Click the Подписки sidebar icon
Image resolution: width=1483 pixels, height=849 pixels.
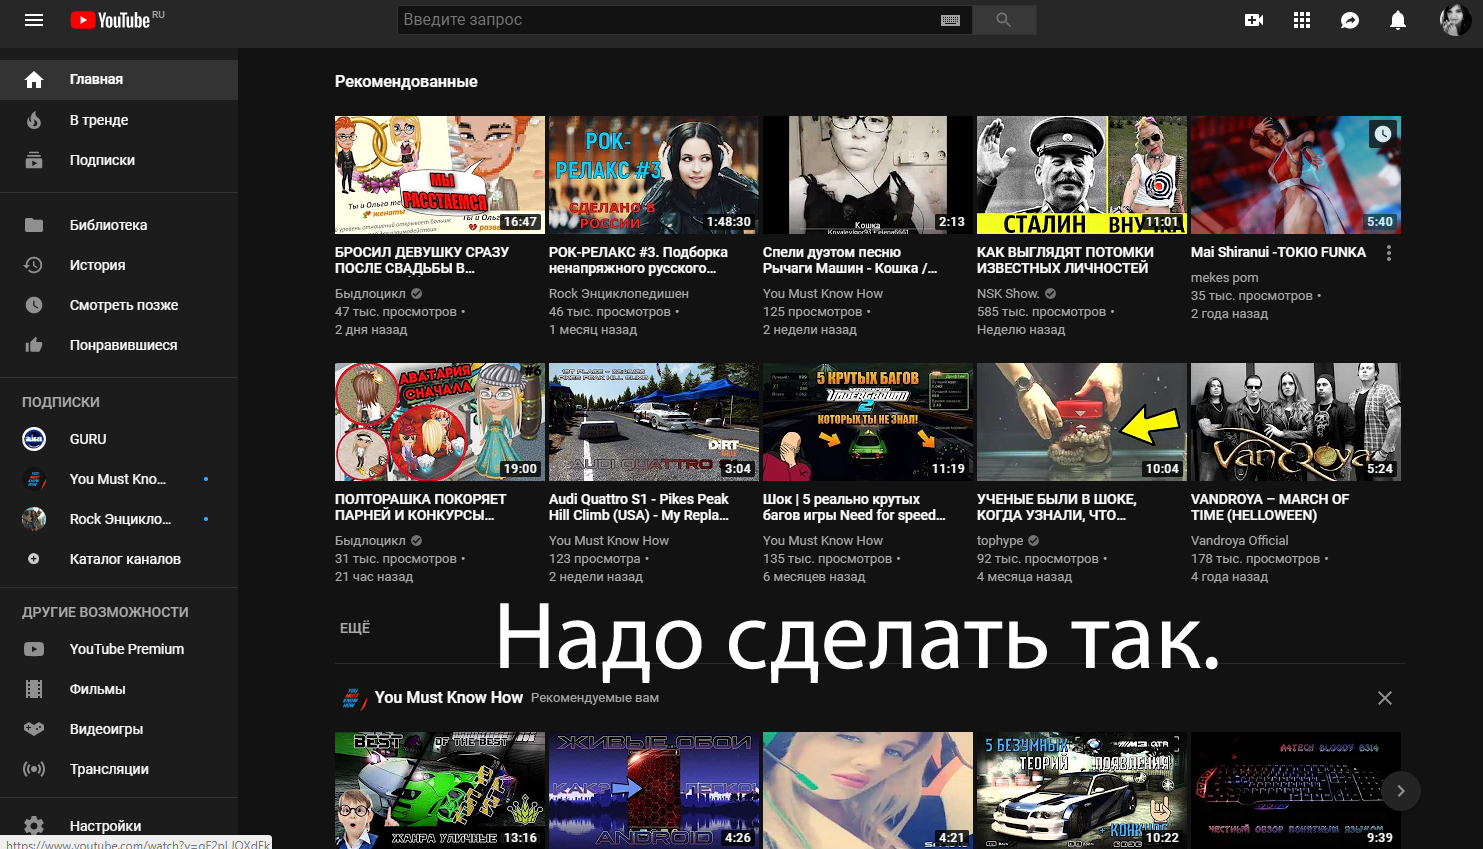click(34, 160)
